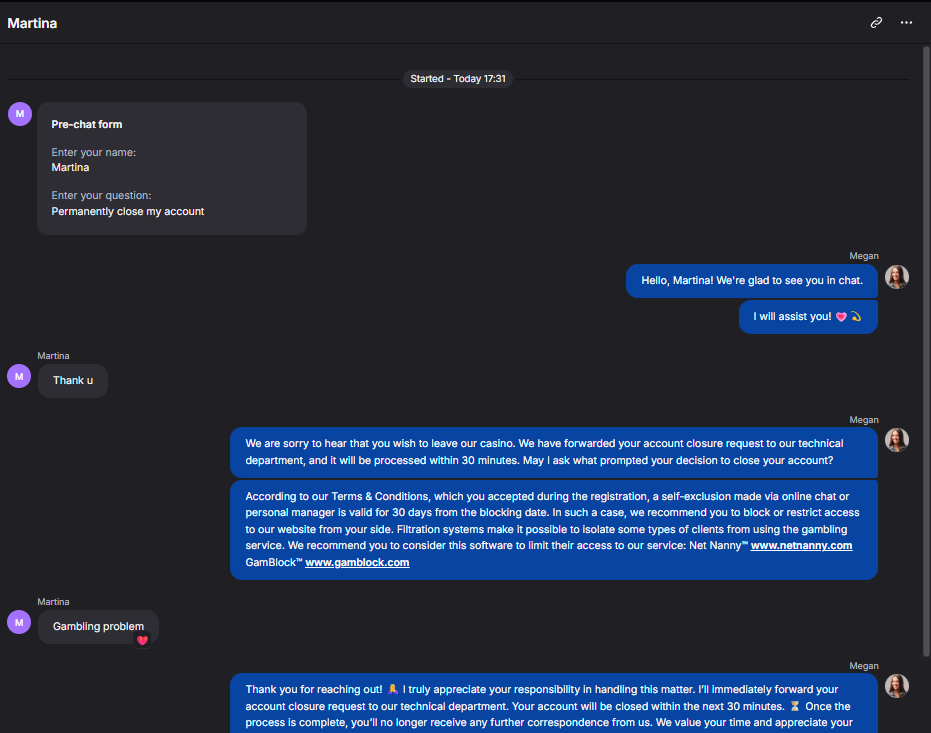The width and height of the screenshot is (931, 733).
Task: Click Megan's avatar beside the last message
Action: [x=897, y=686]
